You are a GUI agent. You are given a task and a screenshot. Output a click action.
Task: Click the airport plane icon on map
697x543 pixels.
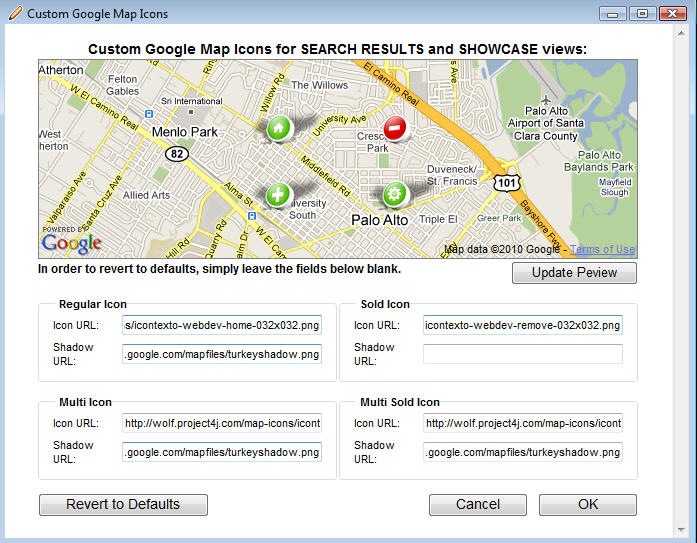click(546, 100)
